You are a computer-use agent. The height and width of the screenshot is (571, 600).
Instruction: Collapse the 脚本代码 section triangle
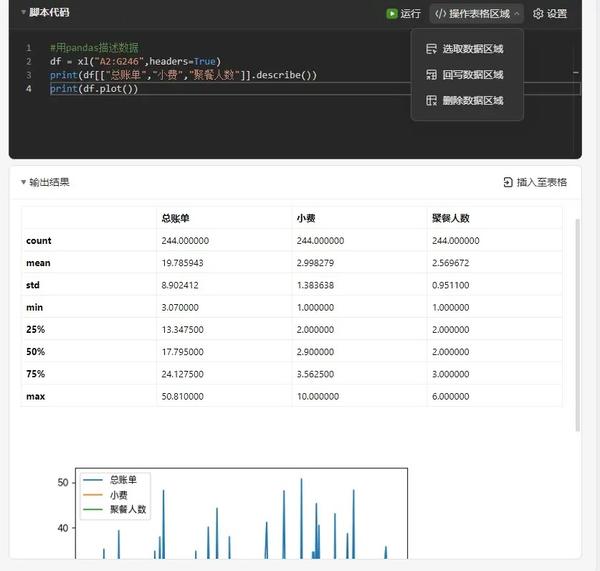click(23, 12)
